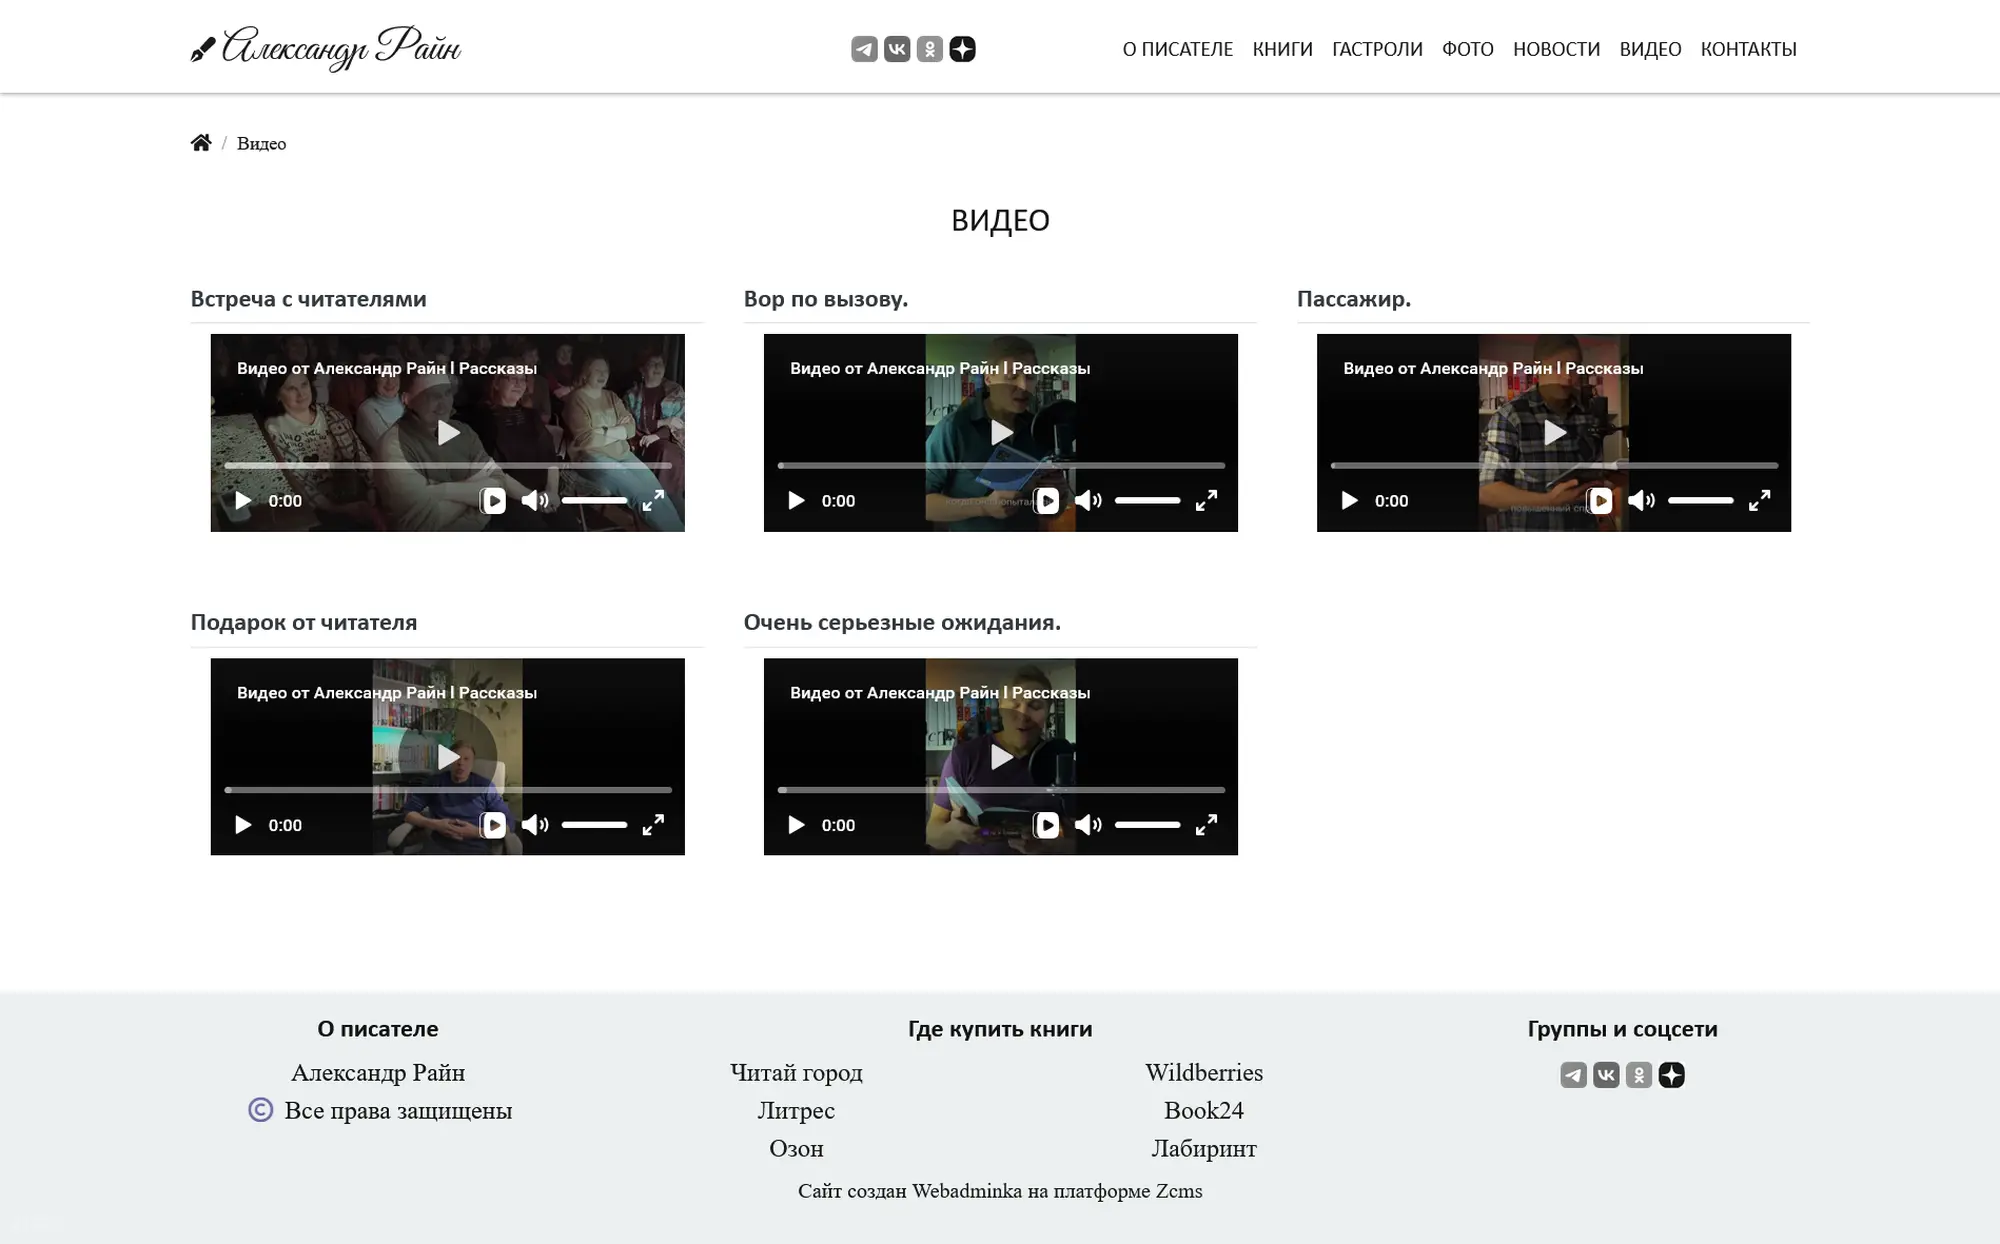Image resolution: width=2000 pixels, height=1244 pixels.
Task: Open VK icon in header
Action: coord(897,49)
